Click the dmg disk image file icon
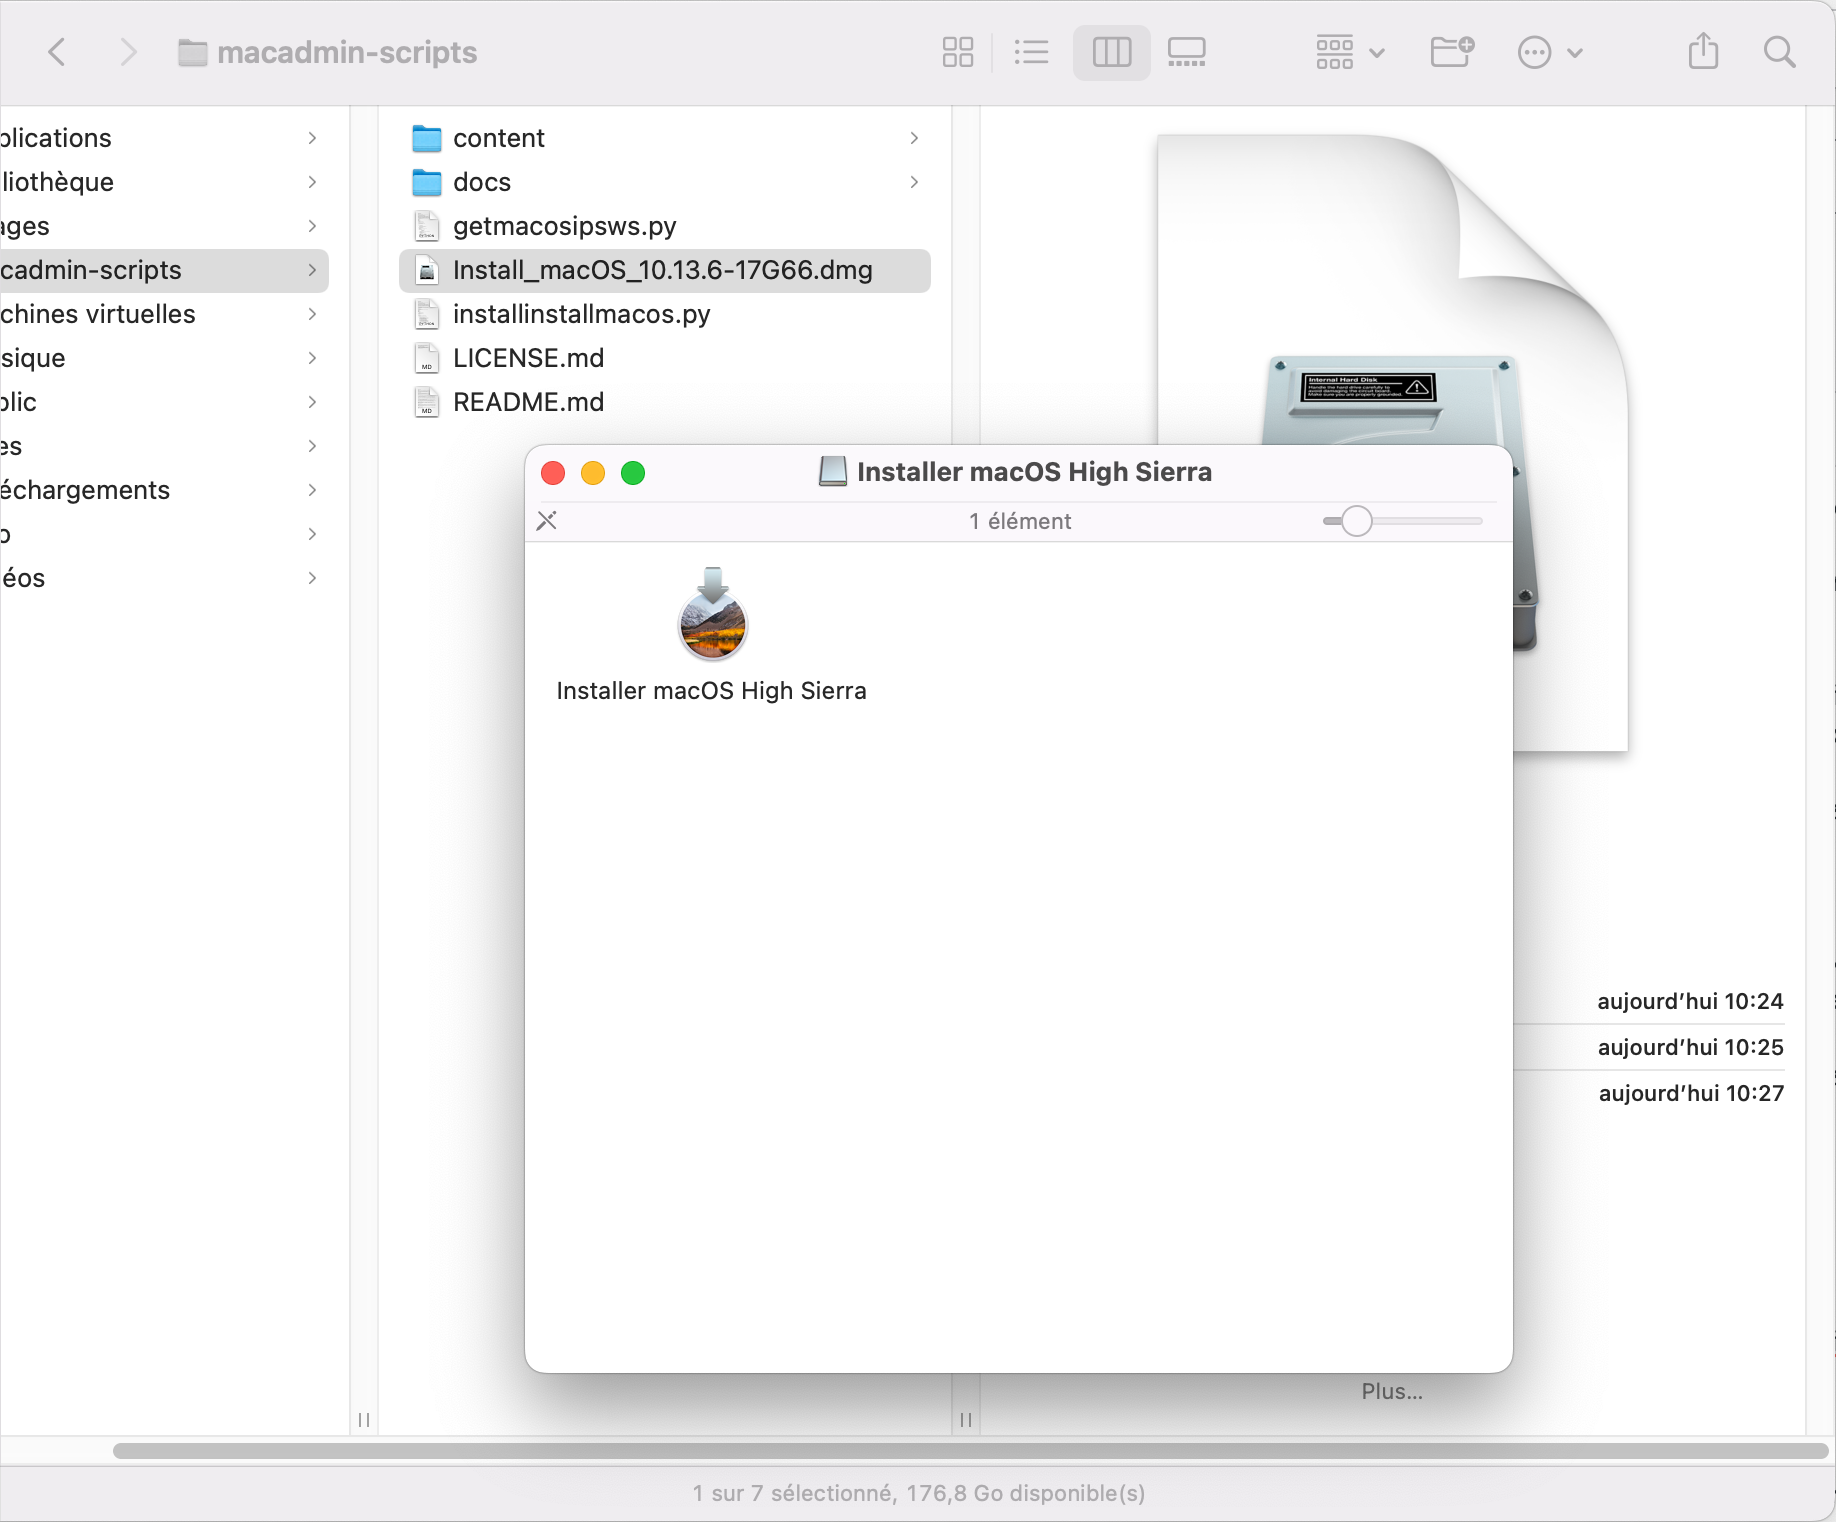The height and width of the screenshot is (1522, 1836). tap(427, 270)
